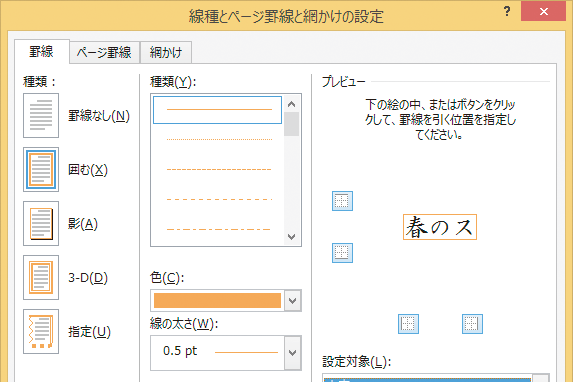Screen dimensions: 573x382
Task: Choose the 指定 (custom) border icon
Action: coord(41,332)
